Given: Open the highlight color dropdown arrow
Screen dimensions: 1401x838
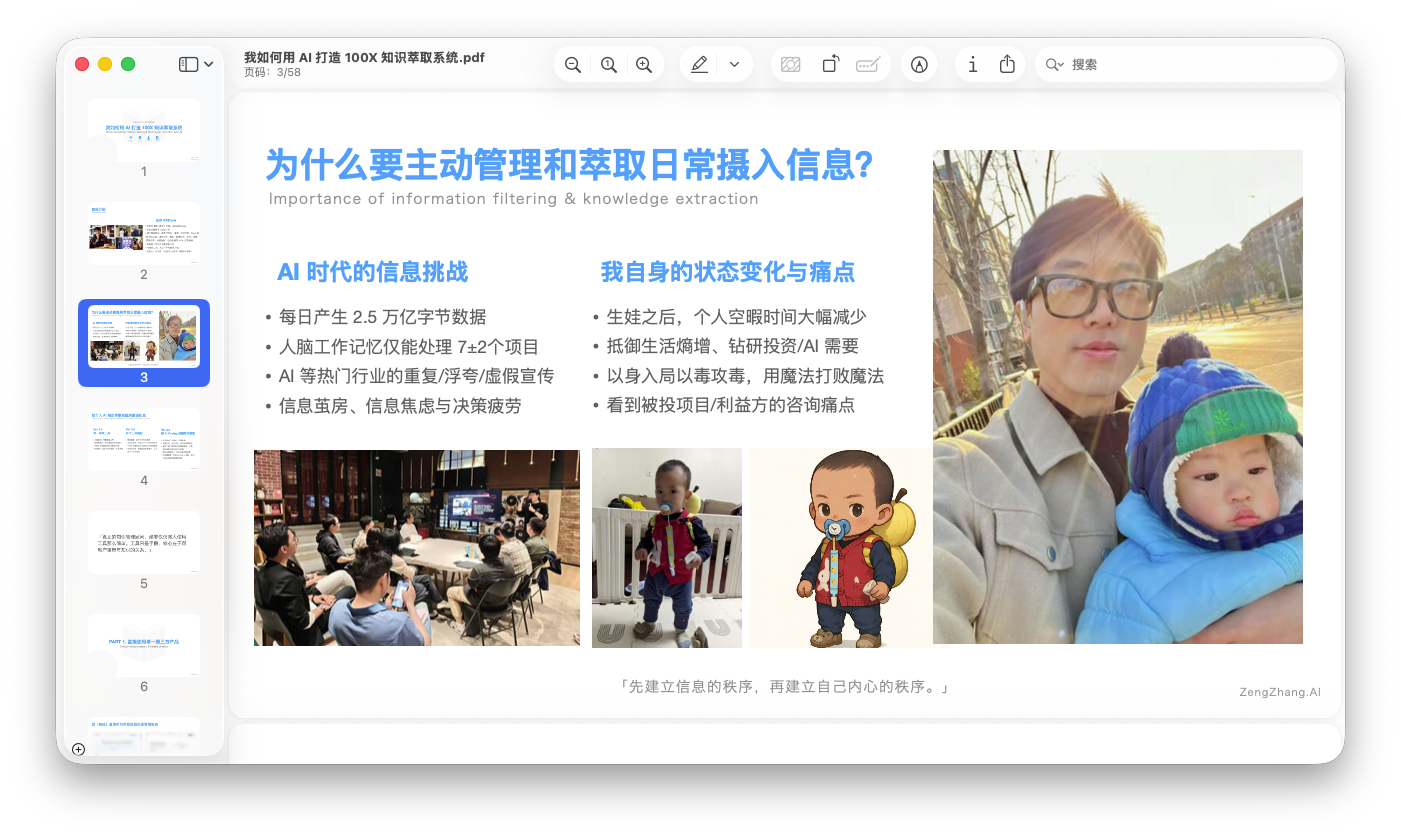Looking at the screenshot, I should 734,65.
